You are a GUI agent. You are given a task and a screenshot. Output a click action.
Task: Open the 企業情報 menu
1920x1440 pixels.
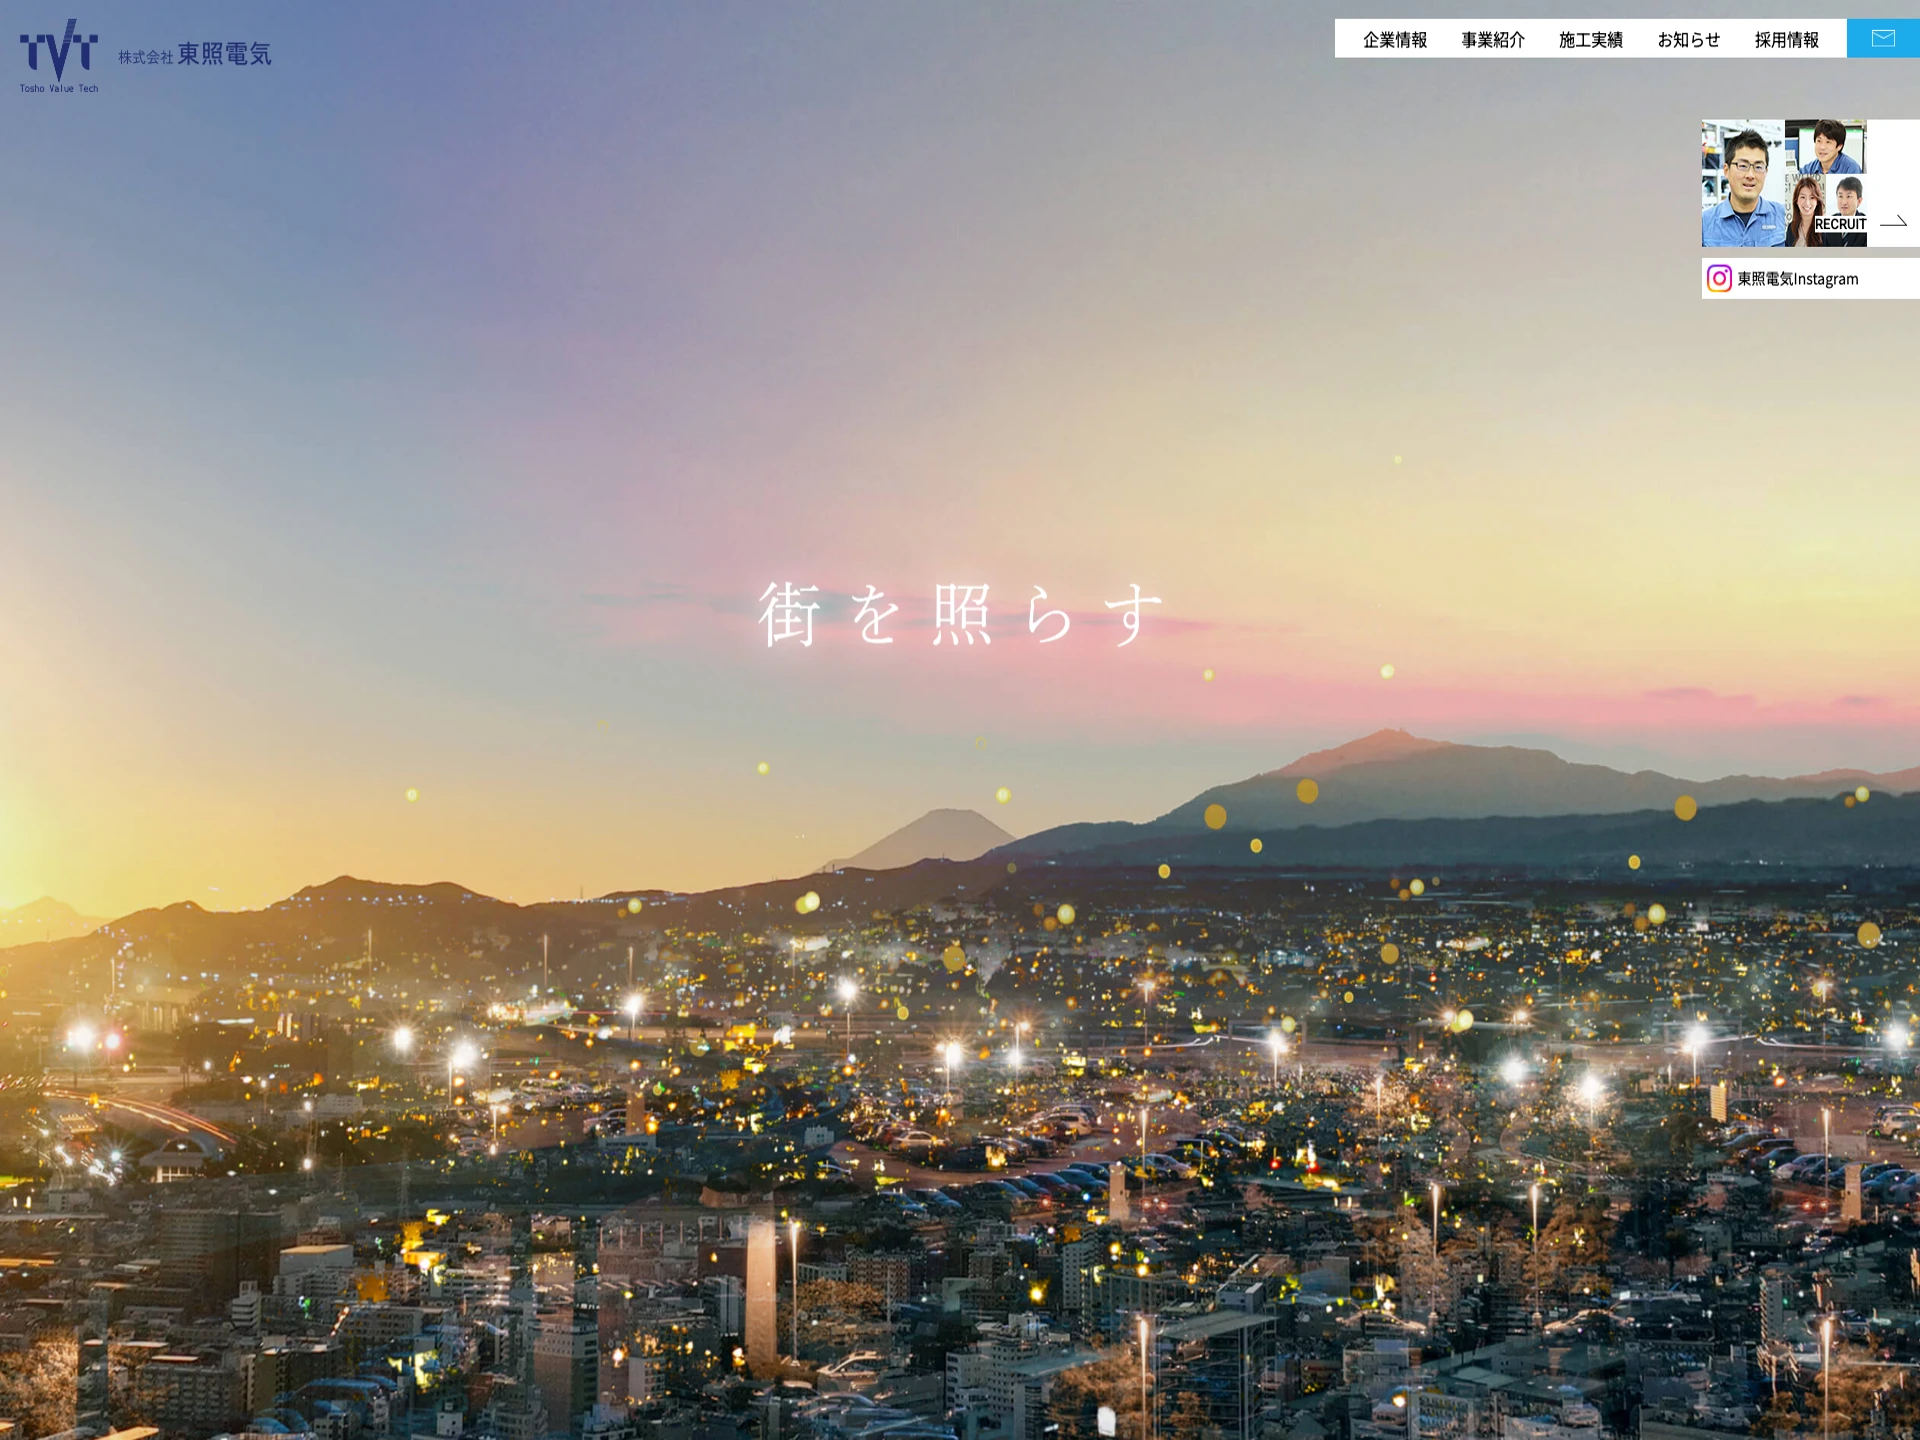coord(1394,40)
